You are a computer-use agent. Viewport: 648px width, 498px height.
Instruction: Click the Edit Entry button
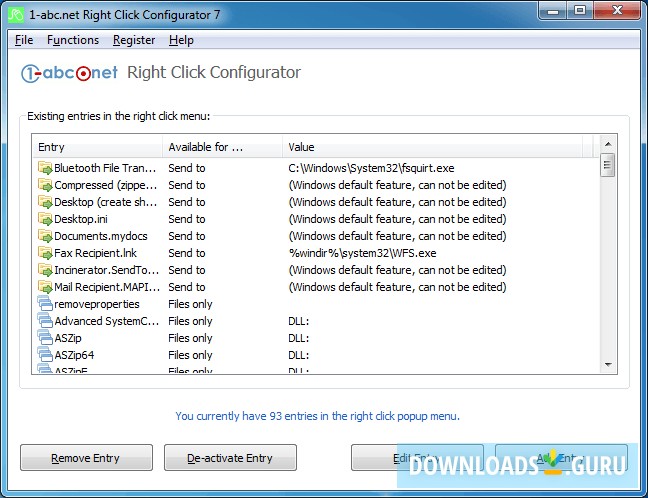pos(417,458)
